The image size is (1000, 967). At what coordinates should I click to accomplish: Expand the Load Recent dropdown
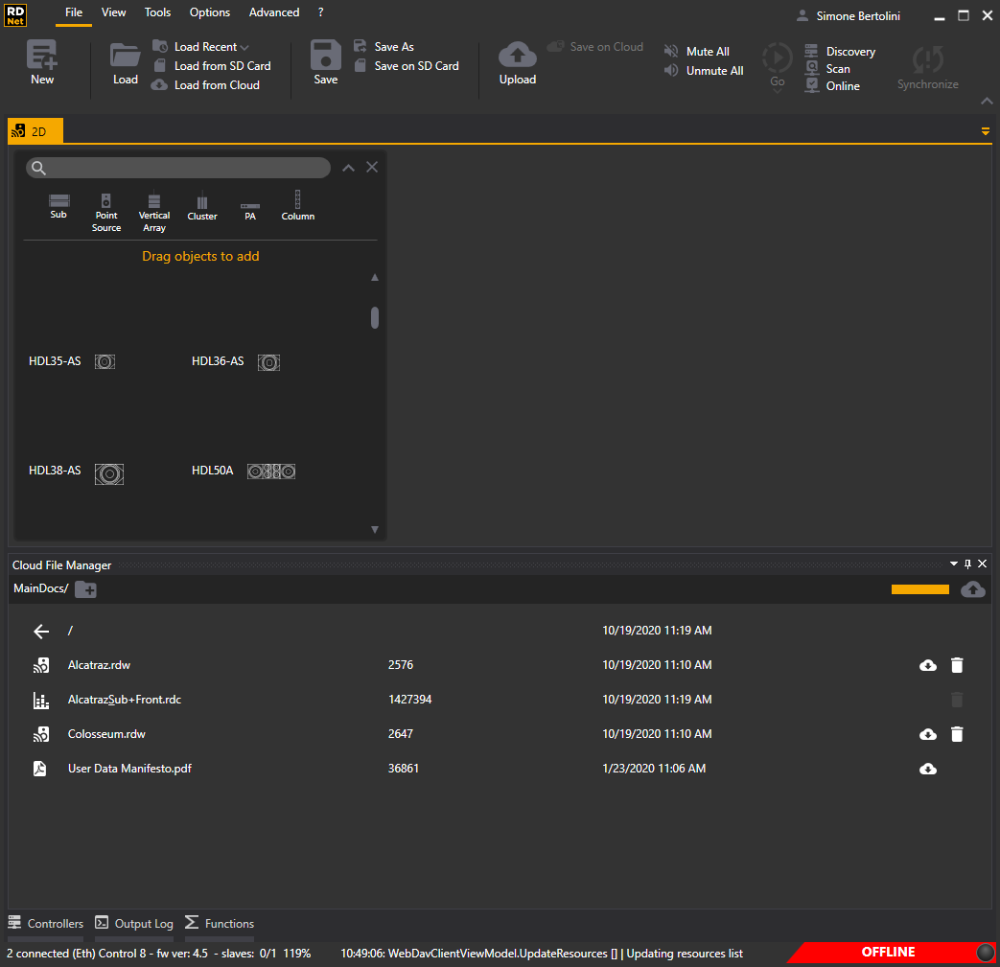(x=243, y=46)
